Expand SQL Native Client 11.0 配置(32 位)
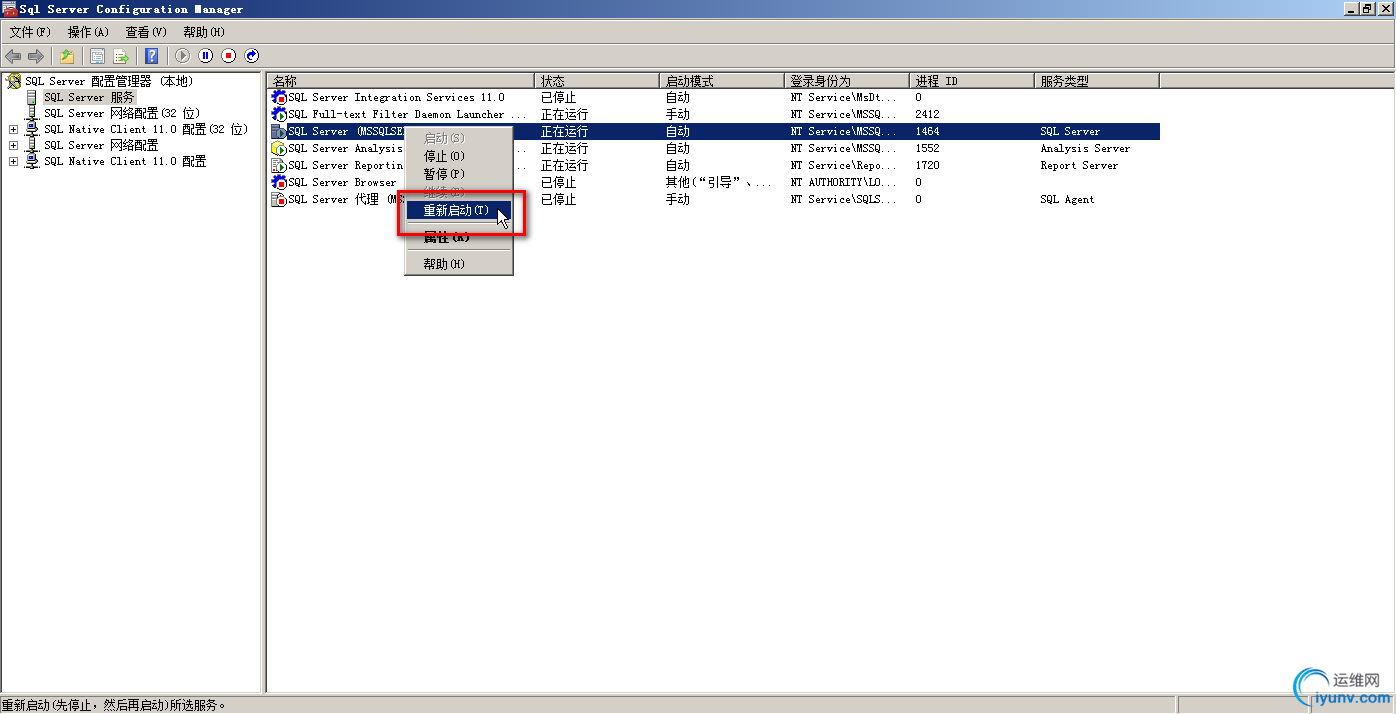Screen dimensions: 1396x714 13,129
